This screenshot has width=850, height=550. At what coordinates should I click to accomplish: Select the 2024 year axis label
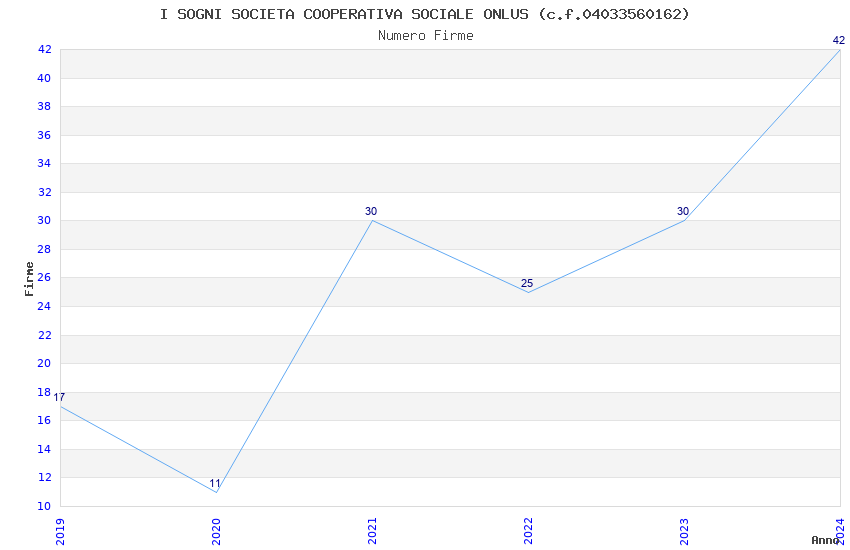[x=840, y=531]
